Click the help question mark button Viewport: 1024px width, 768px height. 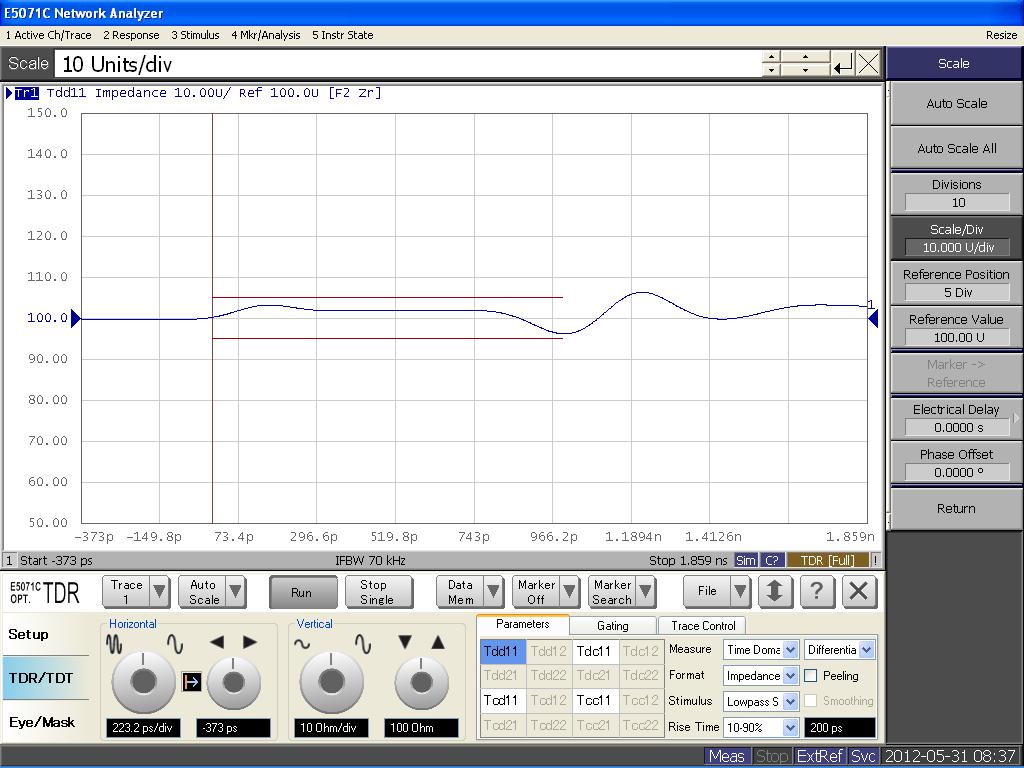coord(816,591)
